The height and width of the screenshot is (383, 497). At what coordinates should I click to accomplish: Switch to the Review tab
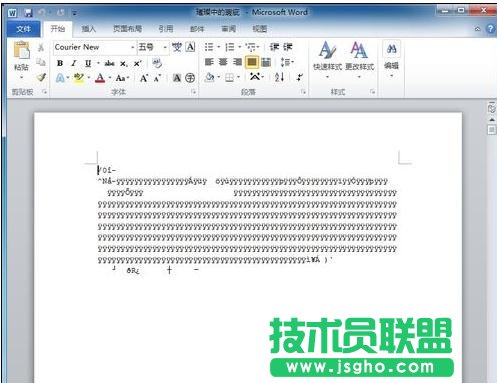tap(229, 29)
